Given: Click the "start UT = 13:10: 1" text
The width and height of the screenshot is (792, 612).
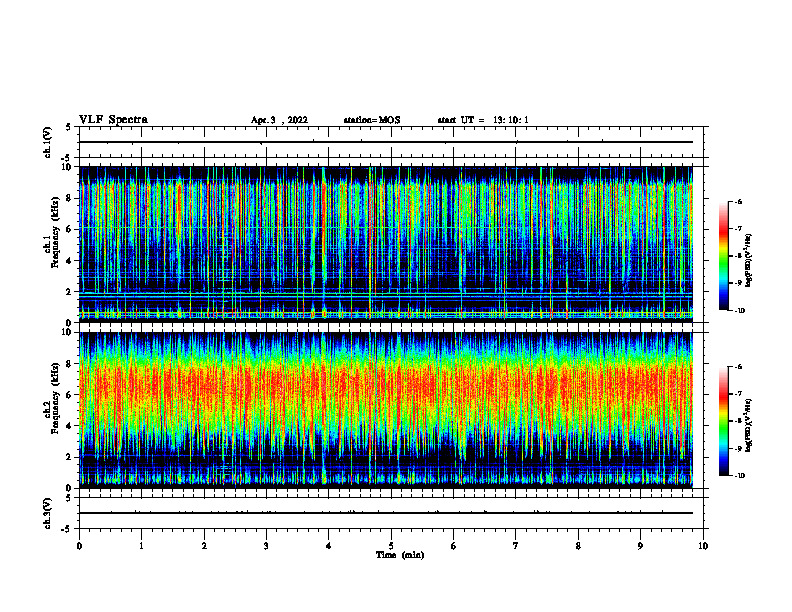Looking at the screenshot, I should 483,120.
